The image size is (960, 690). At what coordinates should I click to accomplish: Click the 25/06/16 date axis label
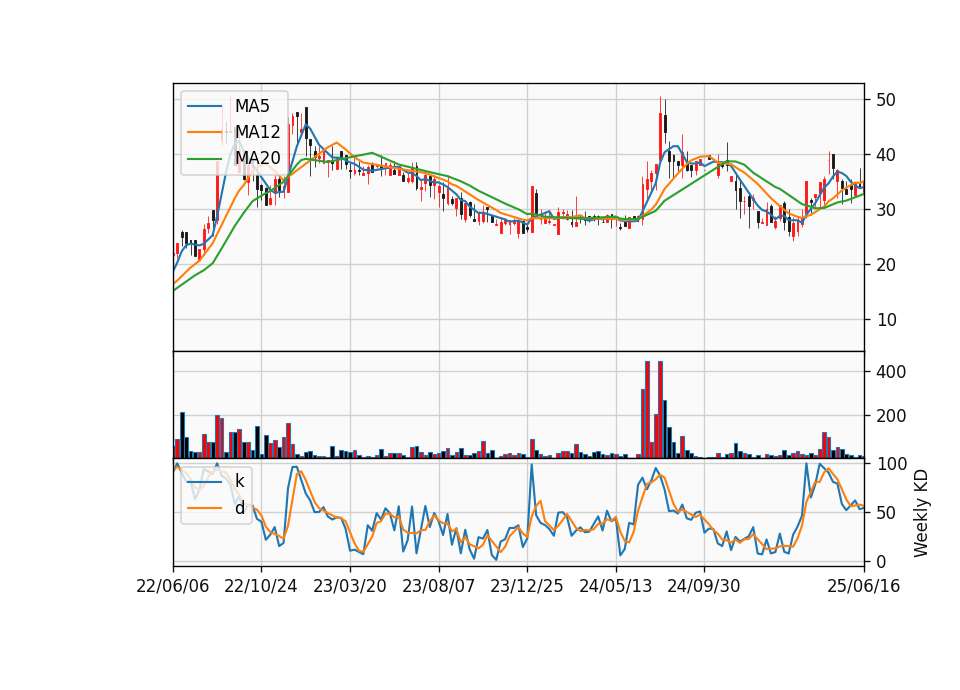[x=864, y=586]
